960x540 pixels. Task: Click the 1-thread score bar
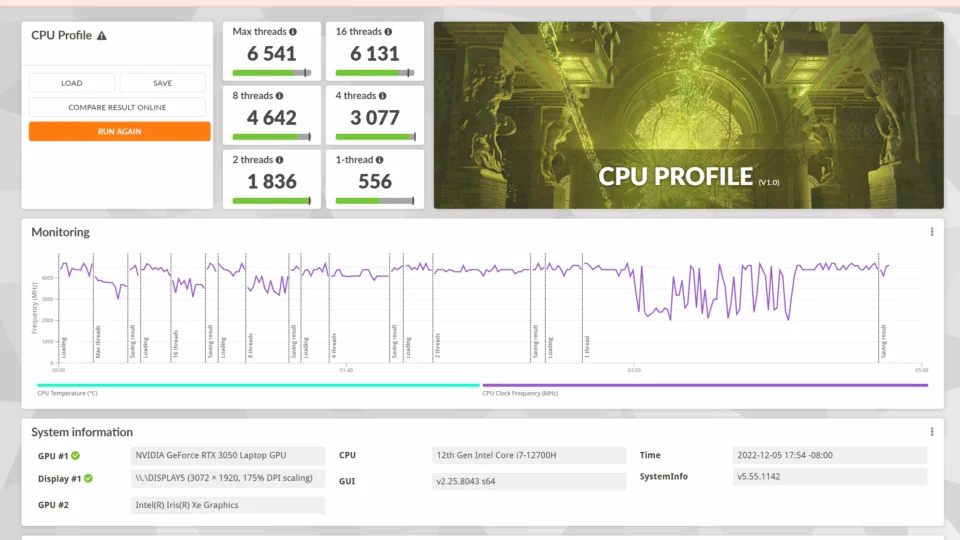(375, 201)
